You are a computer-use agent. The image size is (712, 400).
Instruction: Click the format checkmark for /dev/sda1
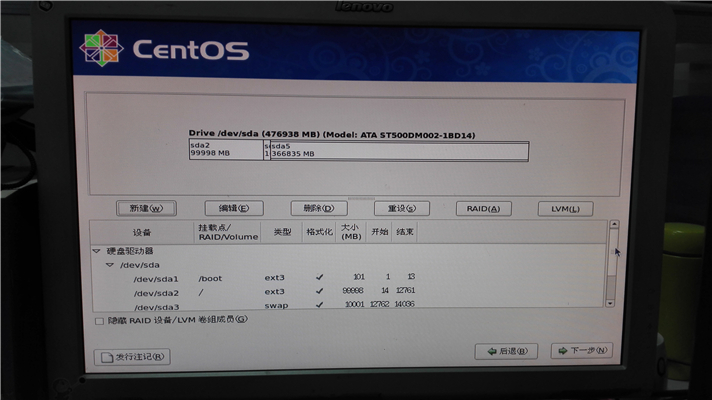(320, 277)
